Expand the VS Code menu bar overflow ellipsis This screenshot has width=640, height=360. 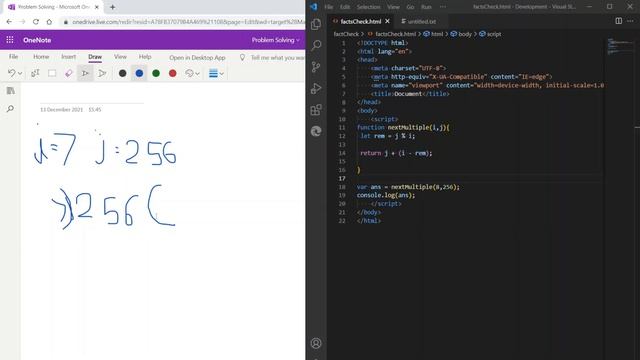[443, 7]
